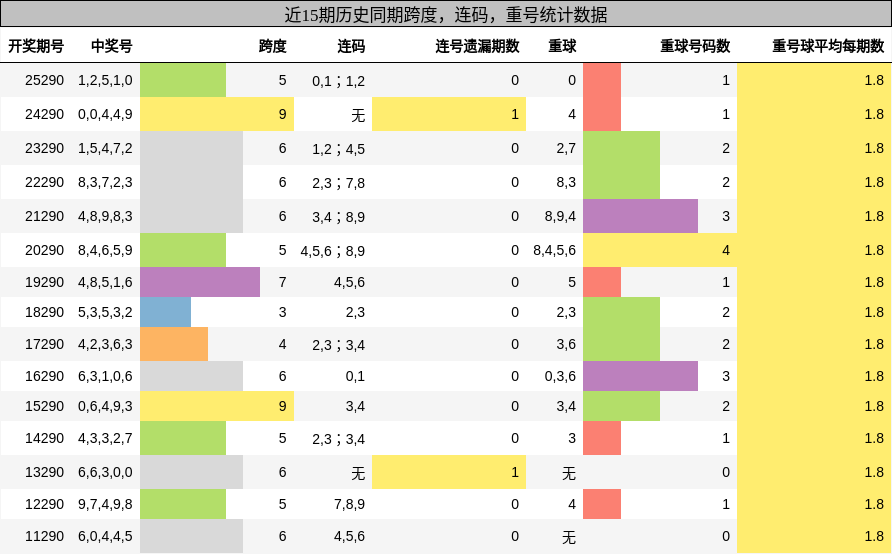Click the 跨度 column header
The width and height of the screenshot is (892, 554).
pyautogui.click(x=272, y=46)
